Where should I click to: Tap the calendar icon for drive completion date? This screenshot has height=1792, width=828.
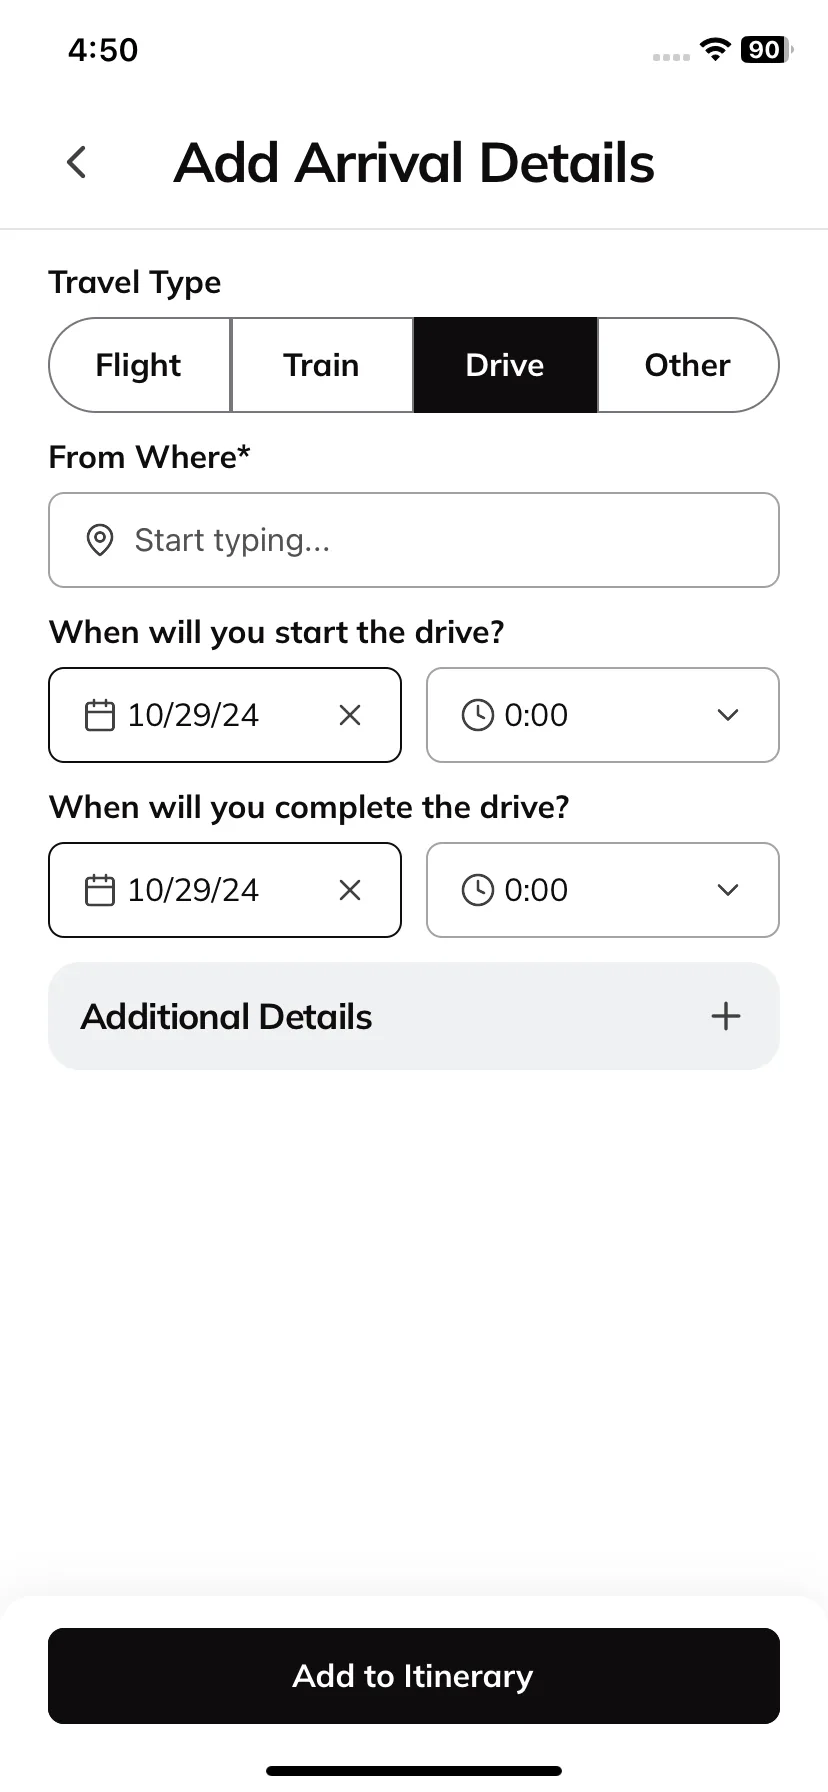click(x=100, y=890)
